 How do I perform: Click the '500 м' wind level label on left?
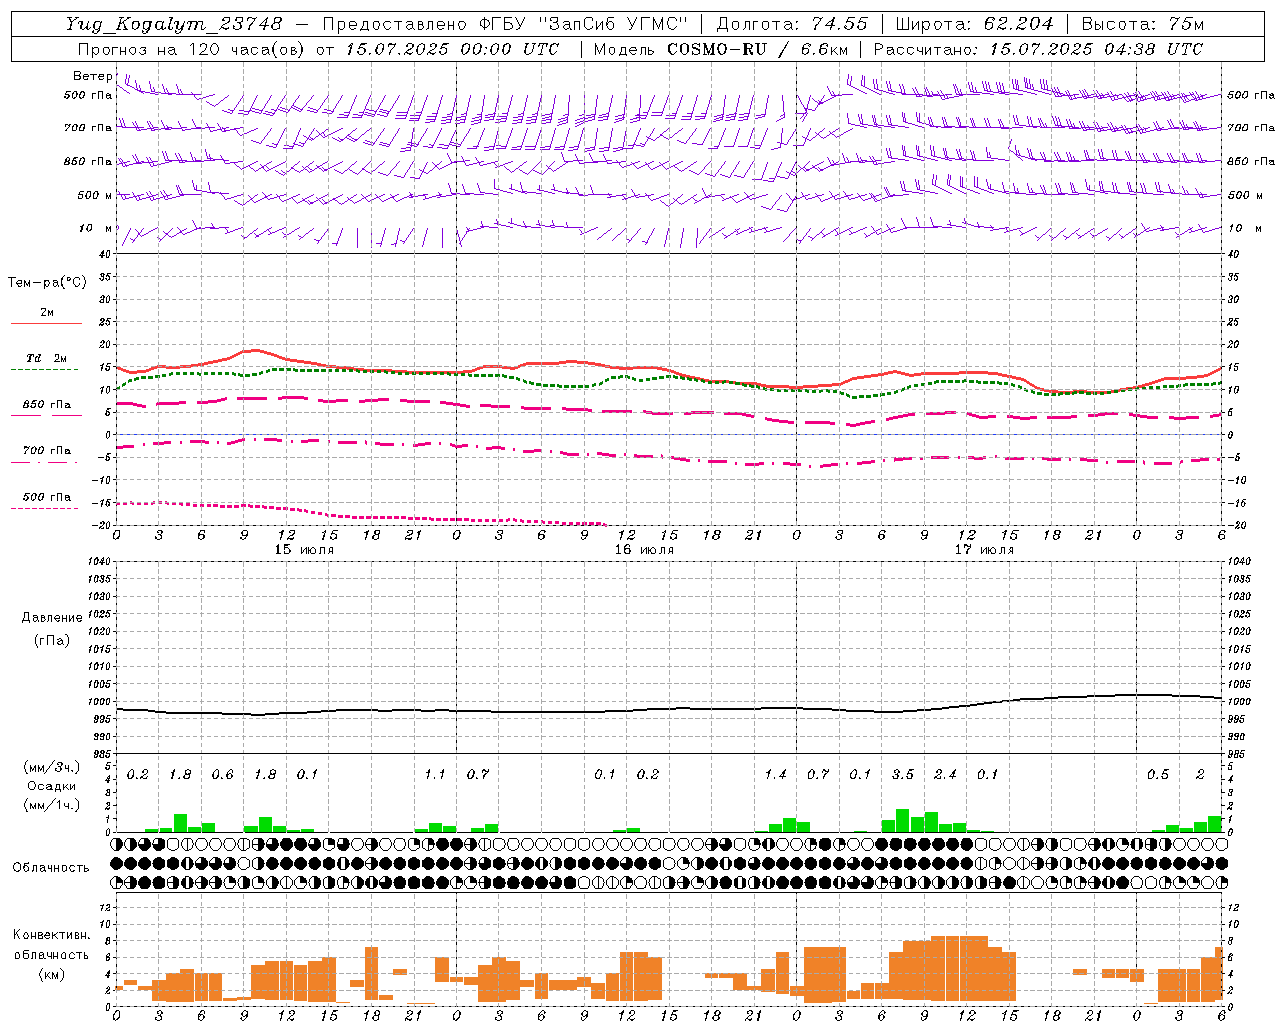point(95,195)
